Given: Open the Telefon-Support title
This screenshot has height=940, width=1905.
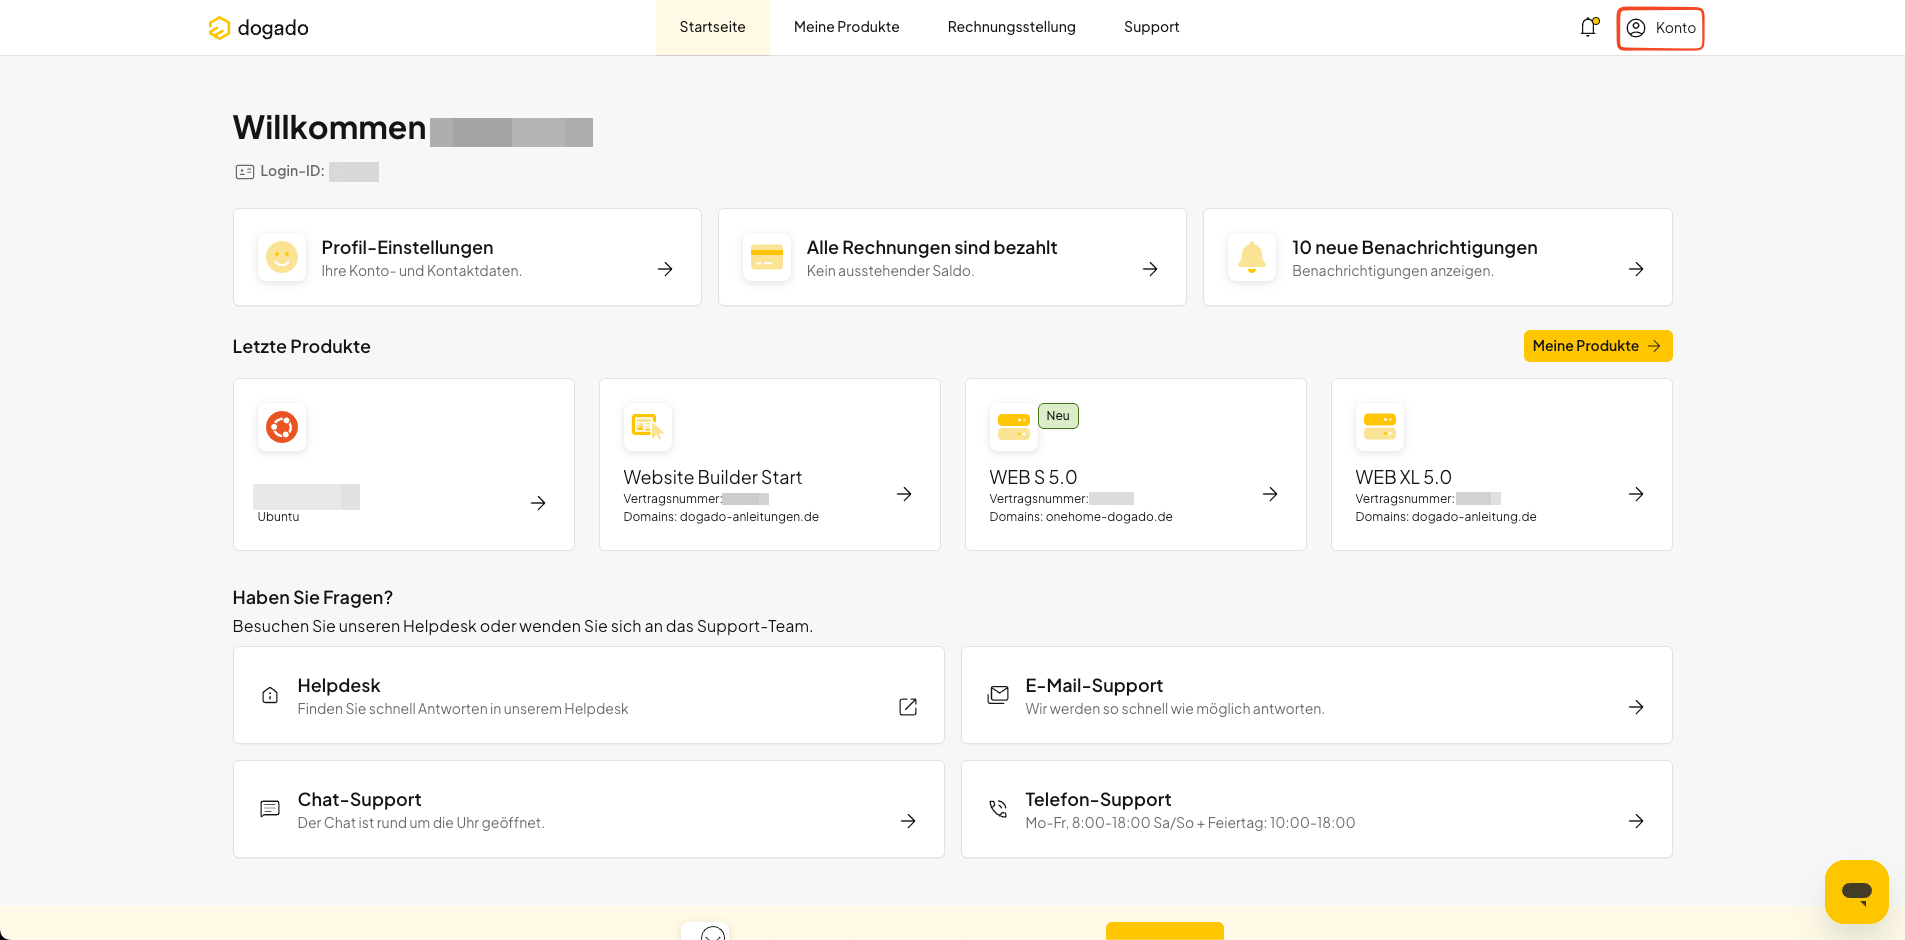Looking at the screenshot, I should pyautogui.click(x=1098, y=799).
